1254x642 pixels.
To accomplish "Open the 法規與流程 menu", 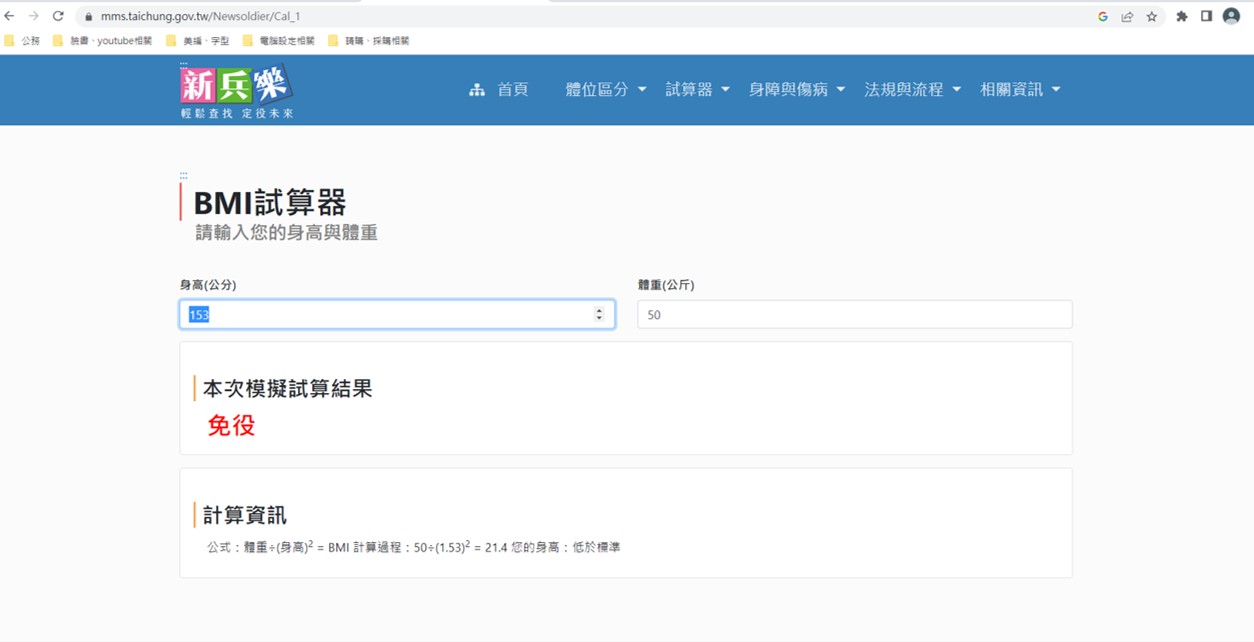I will click(913, 90).
